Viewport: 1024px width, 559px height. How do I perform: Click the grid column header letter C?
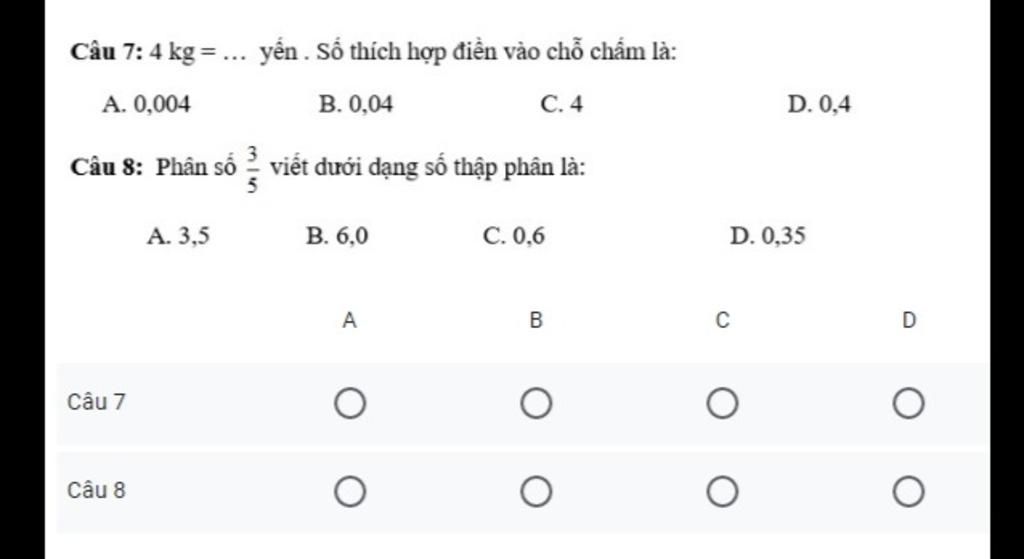pos(722,321)
